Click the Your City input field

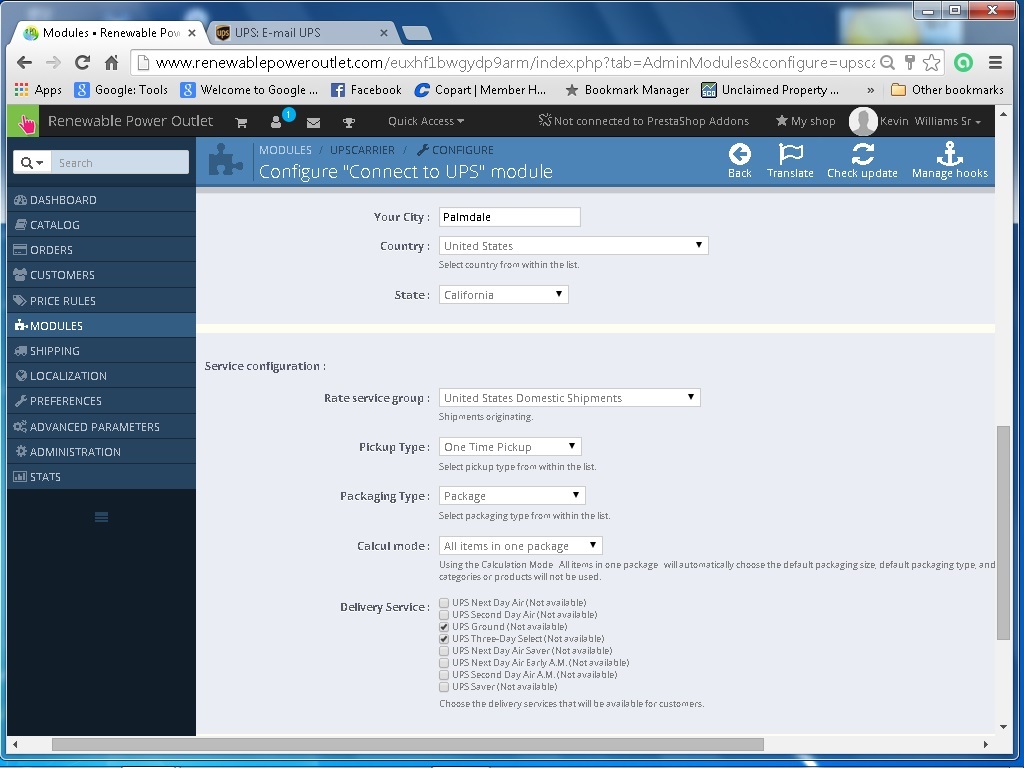click(x=509, y=217)
